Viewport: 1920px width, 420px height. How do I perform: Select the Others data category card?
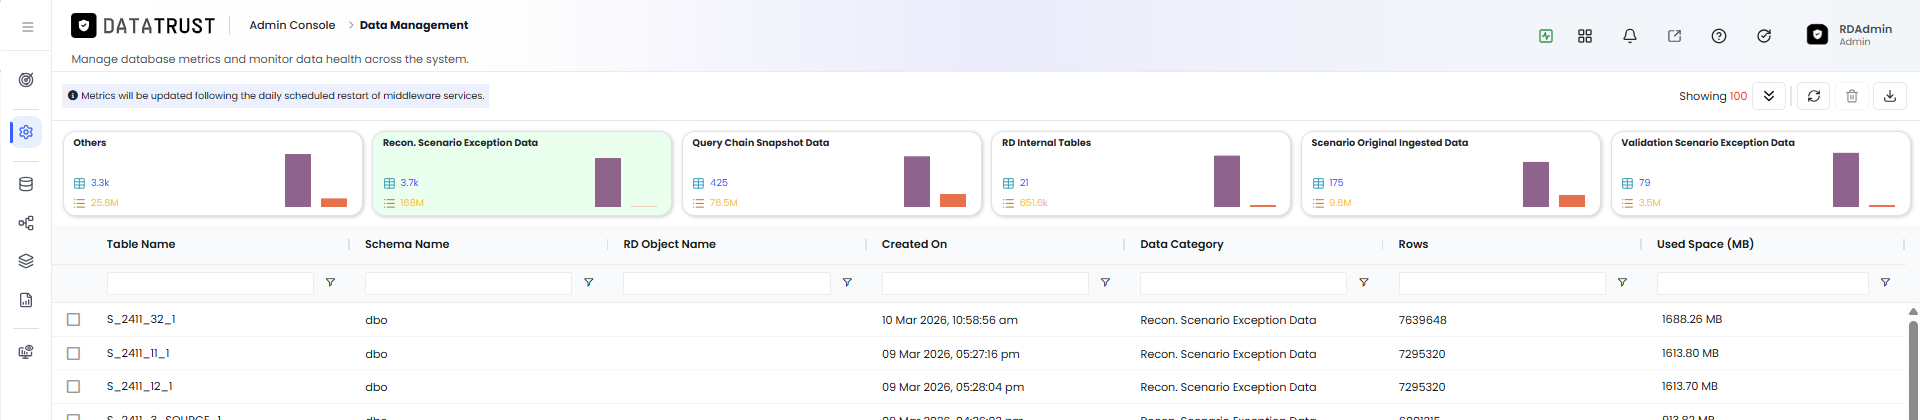pyautogui.click(x=213, y=173)
